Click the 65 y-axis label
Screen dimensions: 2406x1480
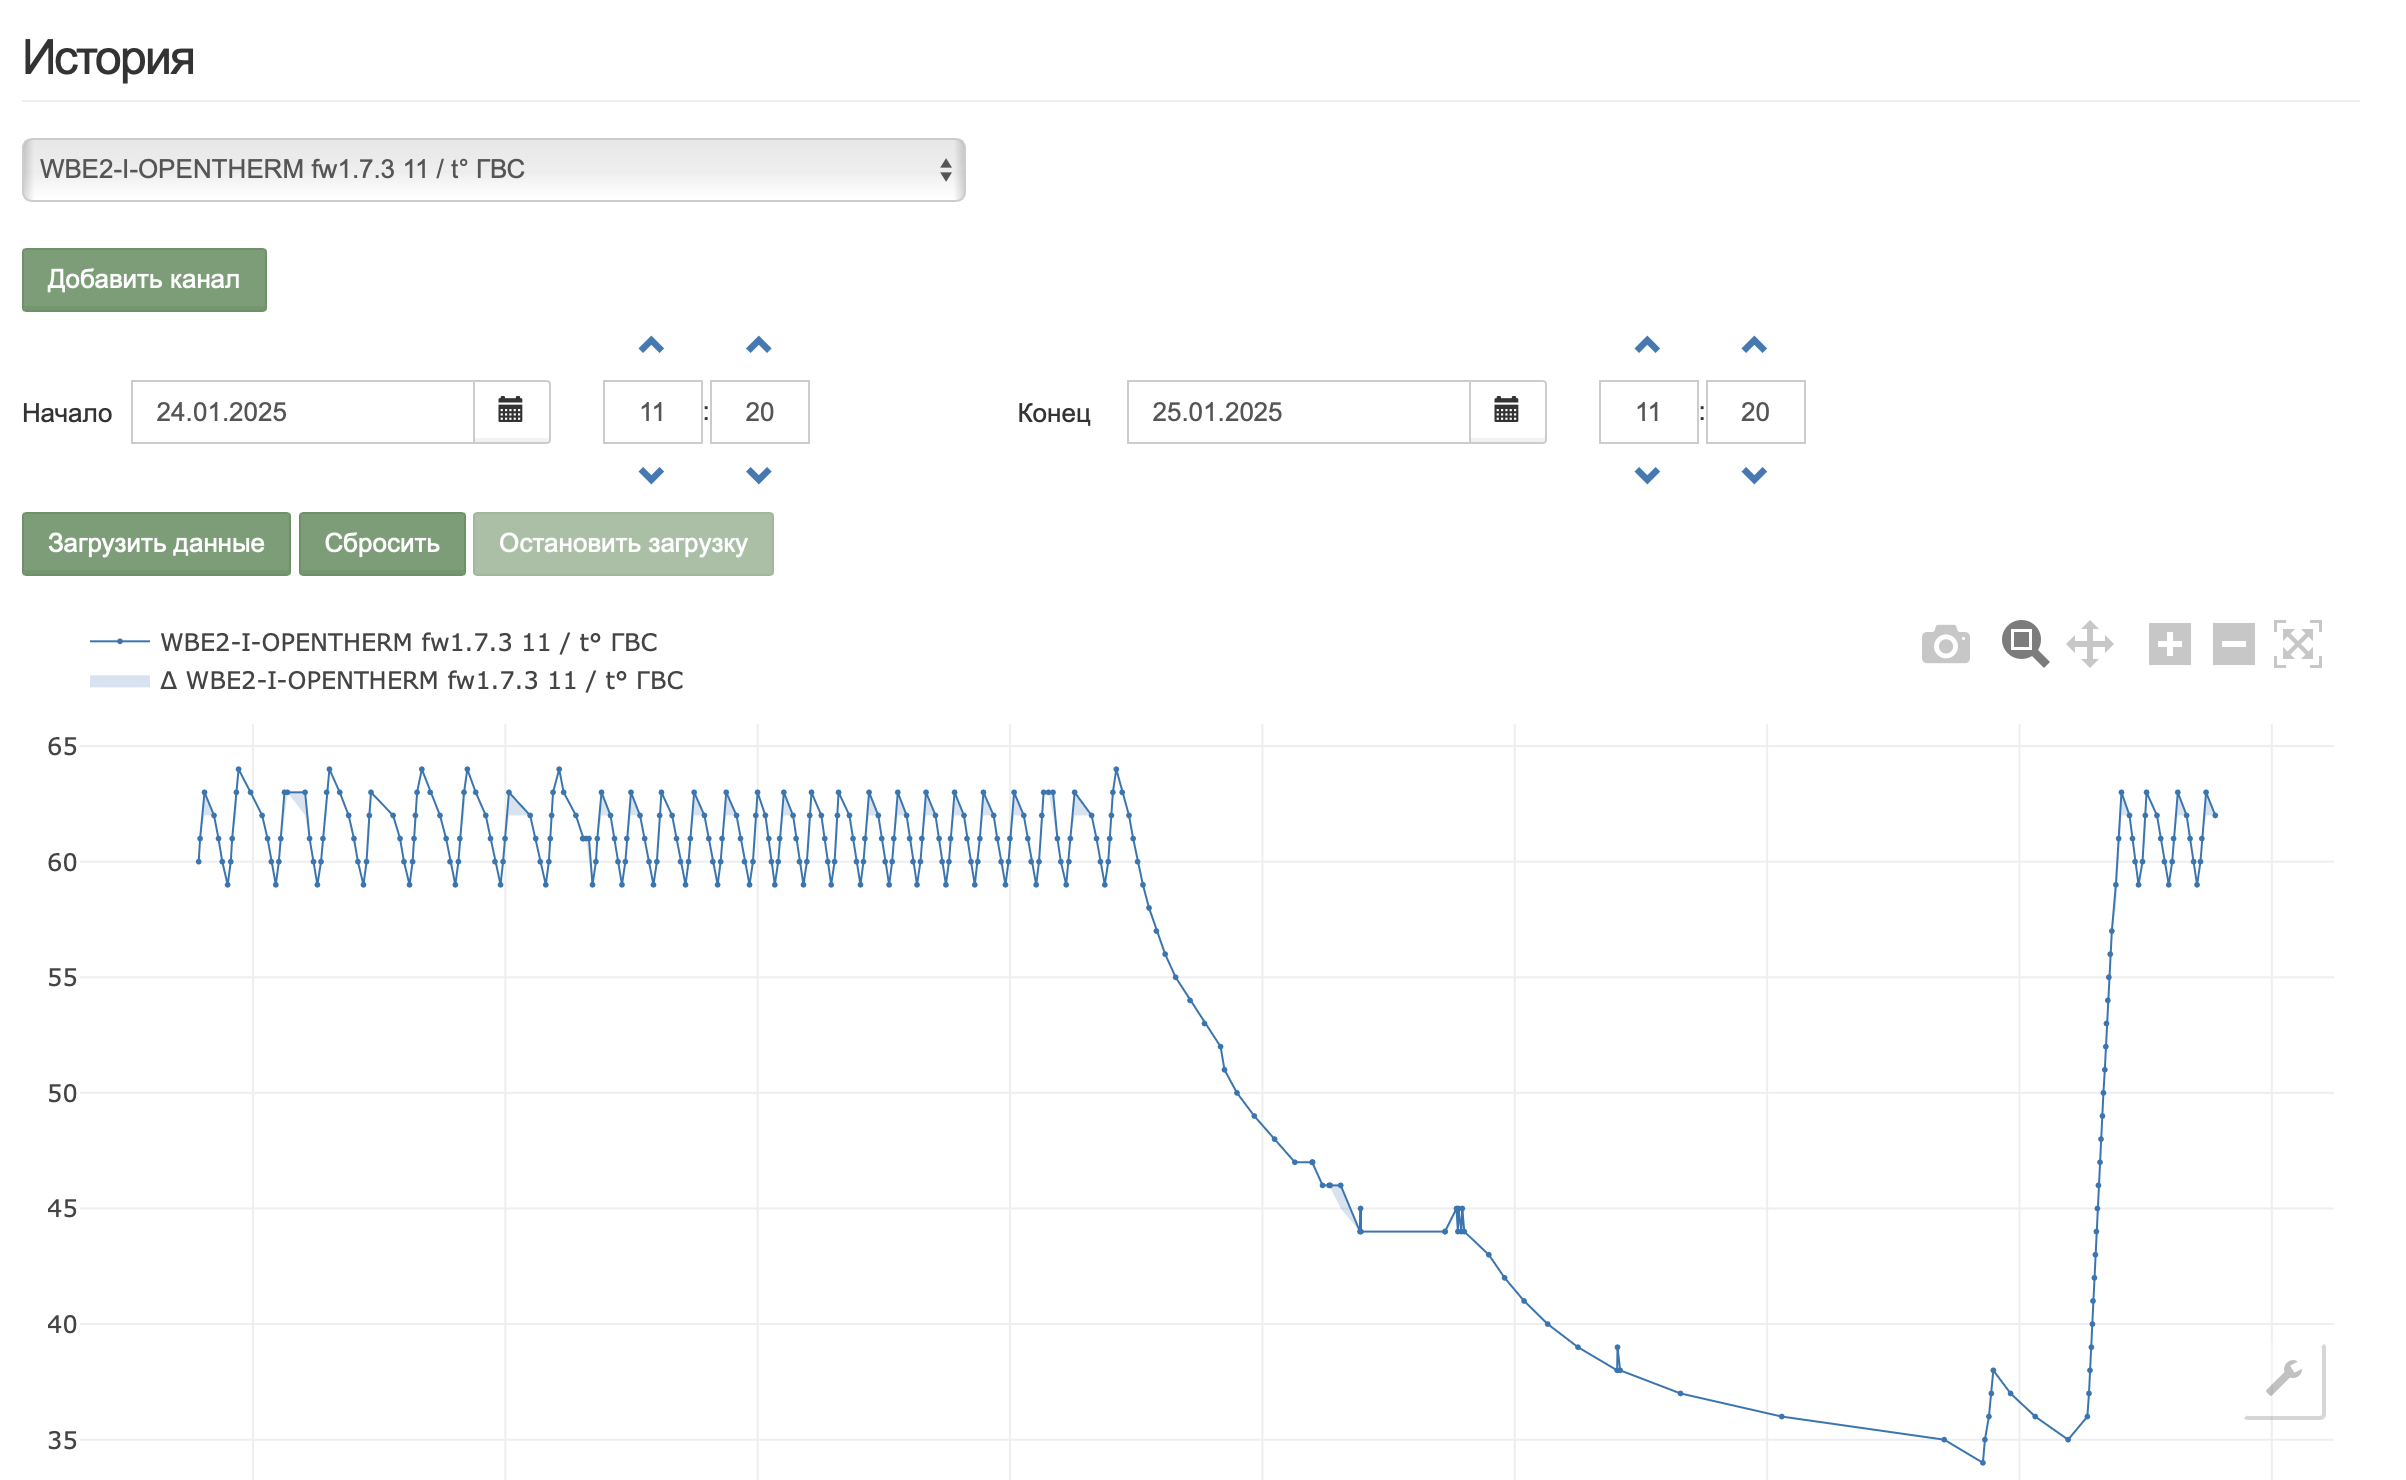pos(62,746)
